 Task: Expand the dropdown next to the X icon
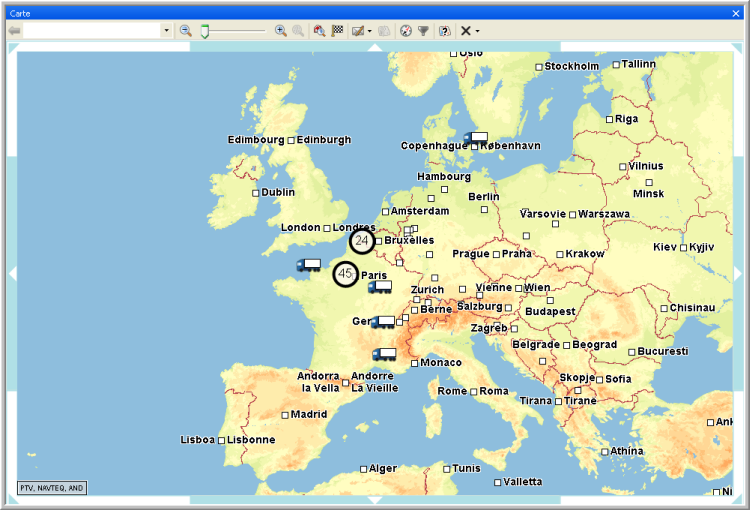478,31
